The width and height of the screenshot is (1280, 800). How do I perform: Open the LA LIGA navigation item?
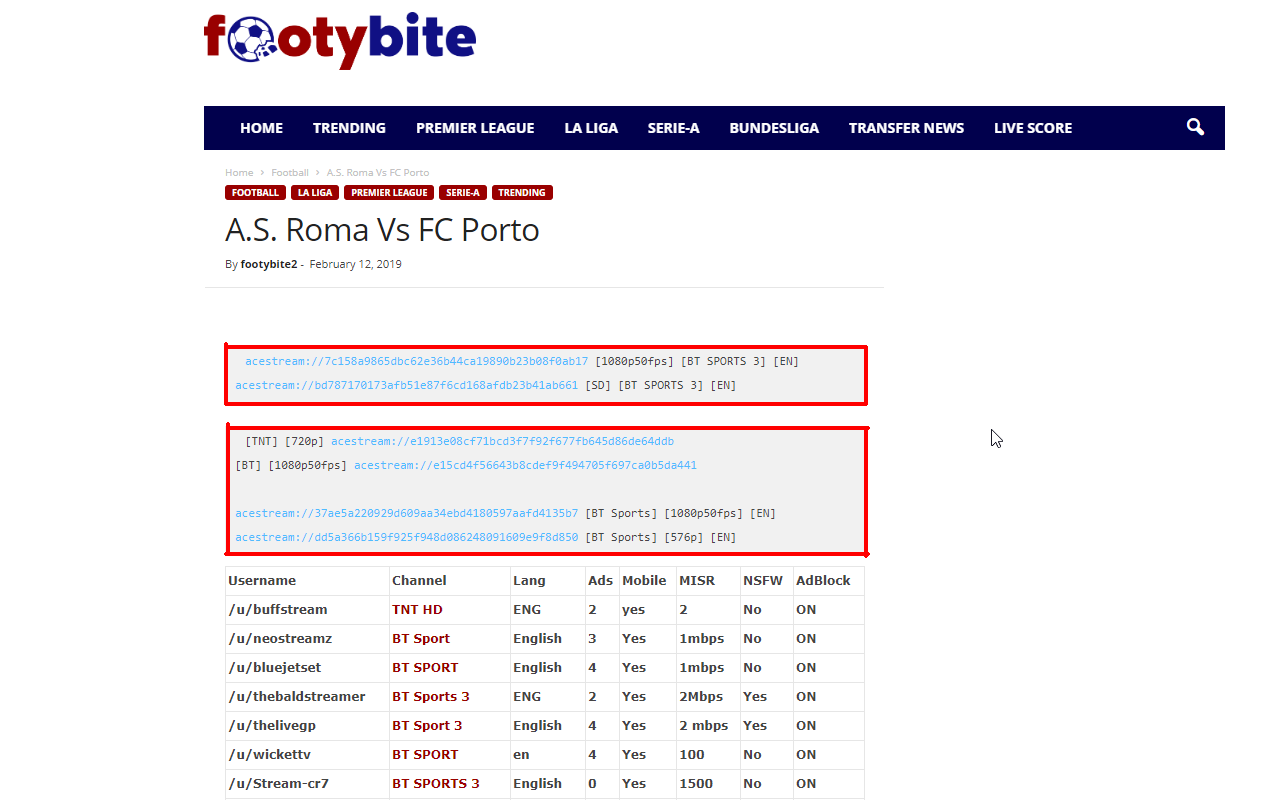coord(591,127)
